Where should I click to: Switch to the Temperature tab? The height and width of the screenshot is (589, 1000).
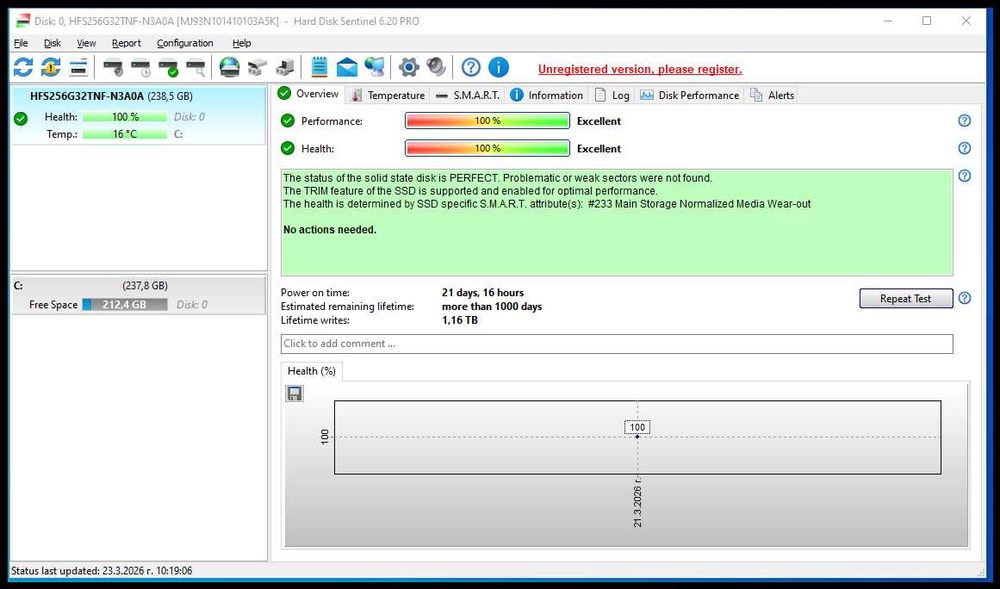pos(388,95)
